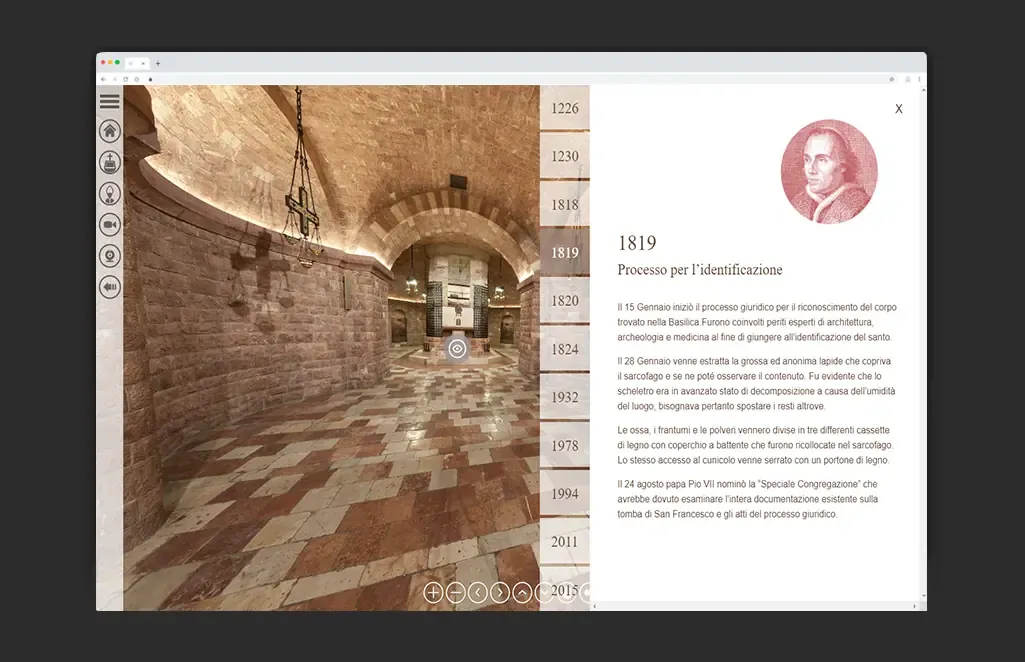Open year 1932 in the timeline
The image size is (1025, 662).
click(565, 397)
